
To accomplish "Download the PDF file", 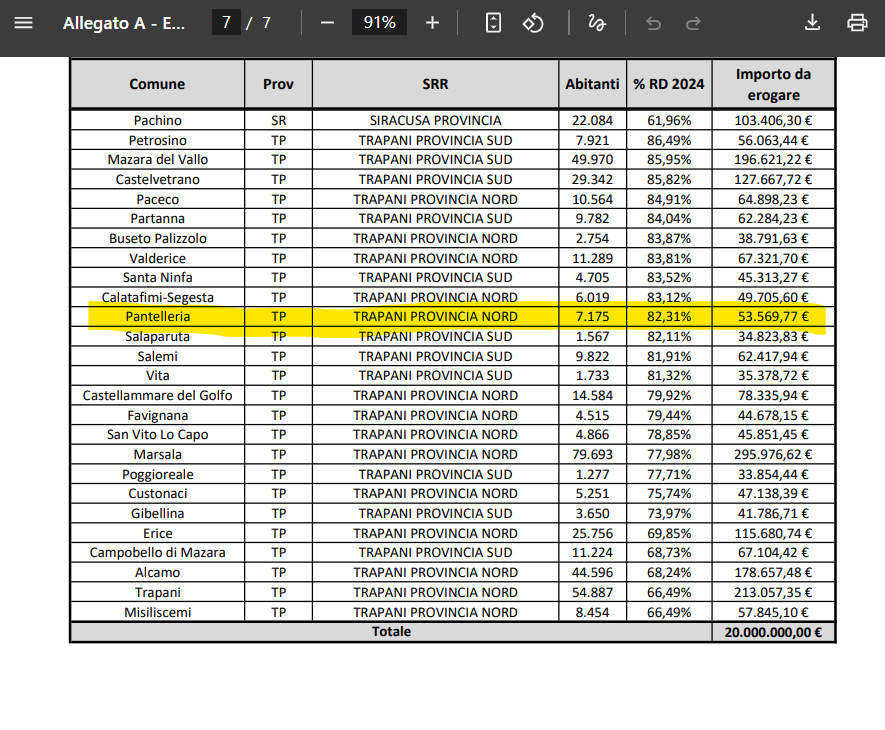I will (812, 23).
